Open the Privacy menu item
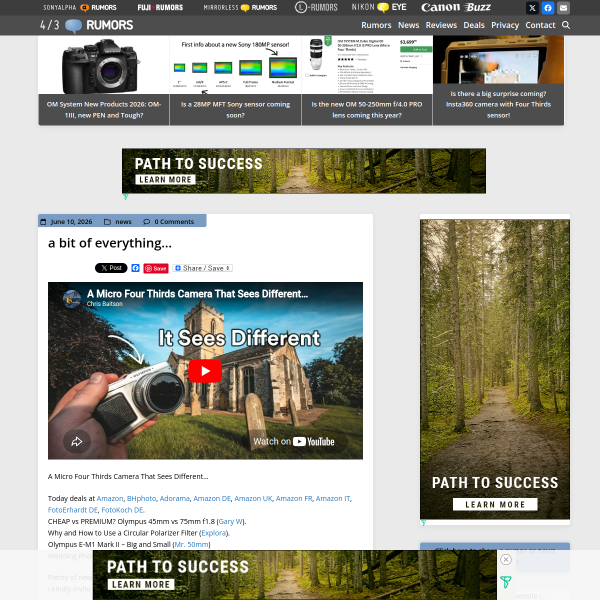Screen dimensions: 600x600 coord(505,25)
